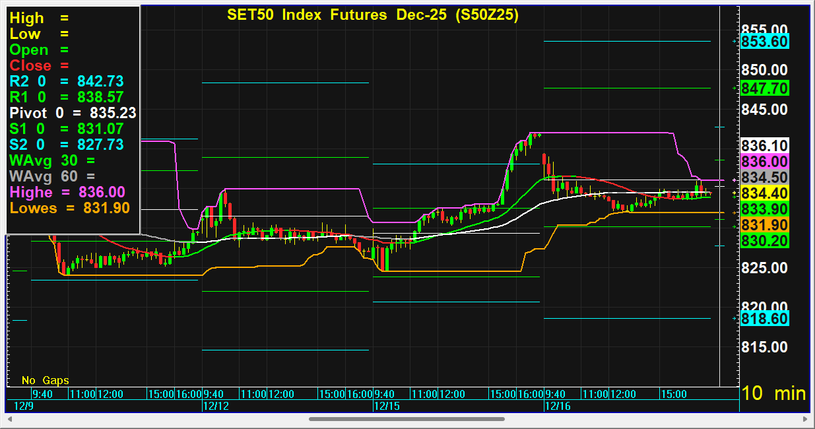Select the Pivot 0 legend entry

[x=72, y=113]
